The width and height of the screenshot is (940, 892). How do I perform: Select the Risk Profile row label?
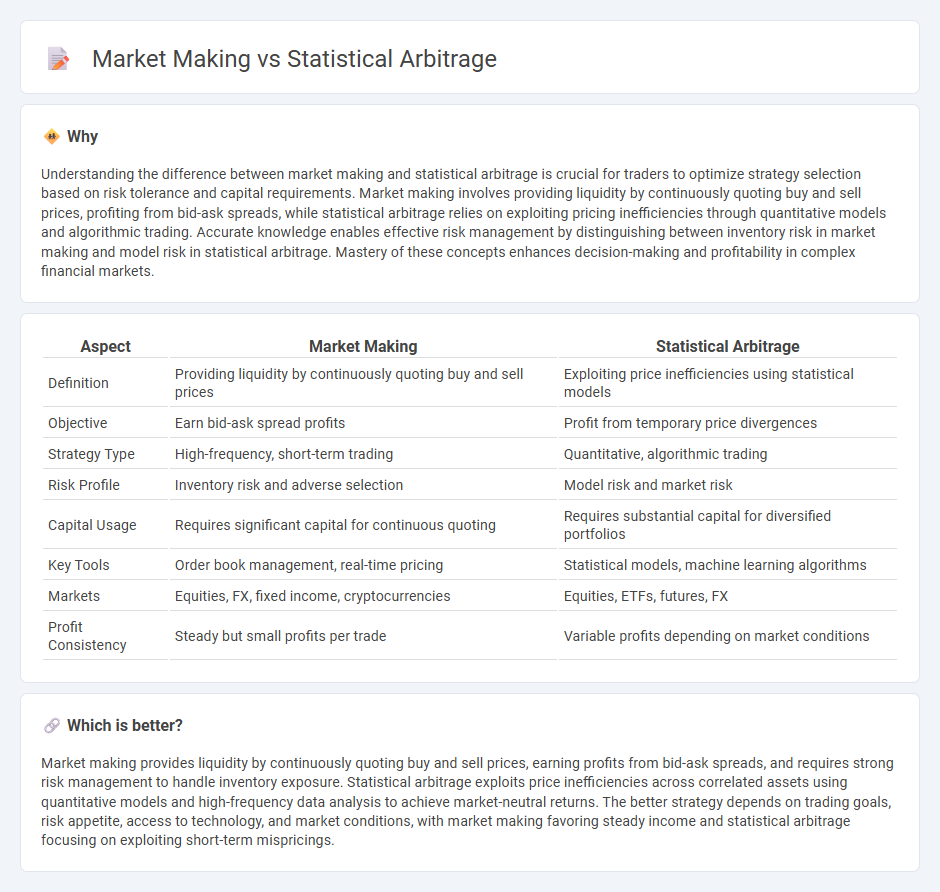coord(84,486)
